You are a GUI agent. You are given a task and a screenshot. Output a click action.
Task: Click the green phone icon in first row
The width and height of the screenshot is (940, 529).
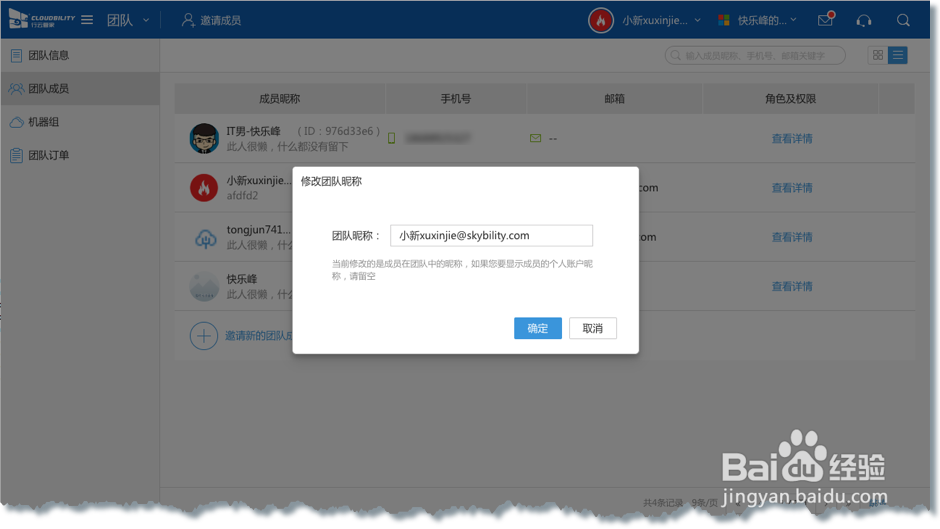tap(391, 139)
